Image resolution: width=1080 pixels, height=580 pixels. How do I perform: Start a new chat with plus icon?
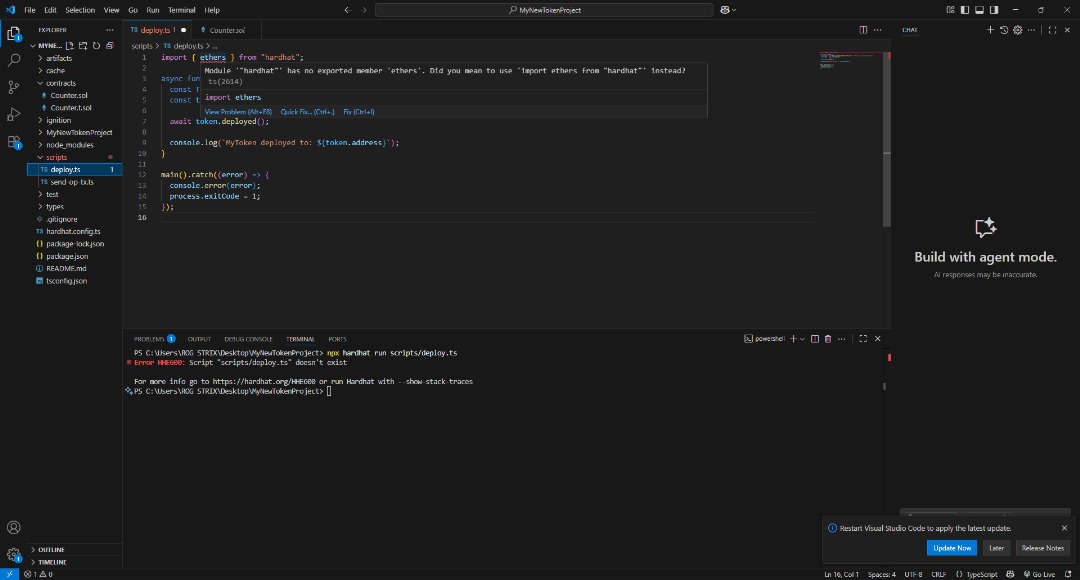pos(990,30)
